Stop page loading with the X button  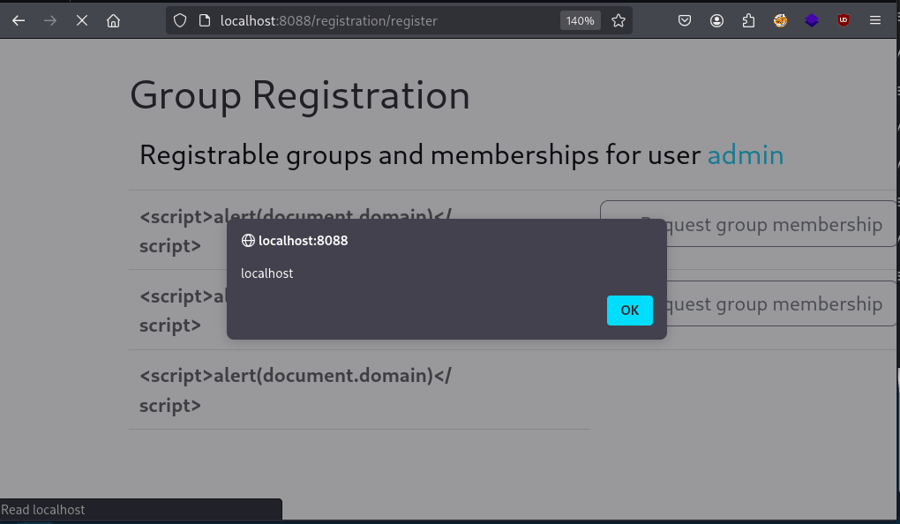click(x=82, y=20)
